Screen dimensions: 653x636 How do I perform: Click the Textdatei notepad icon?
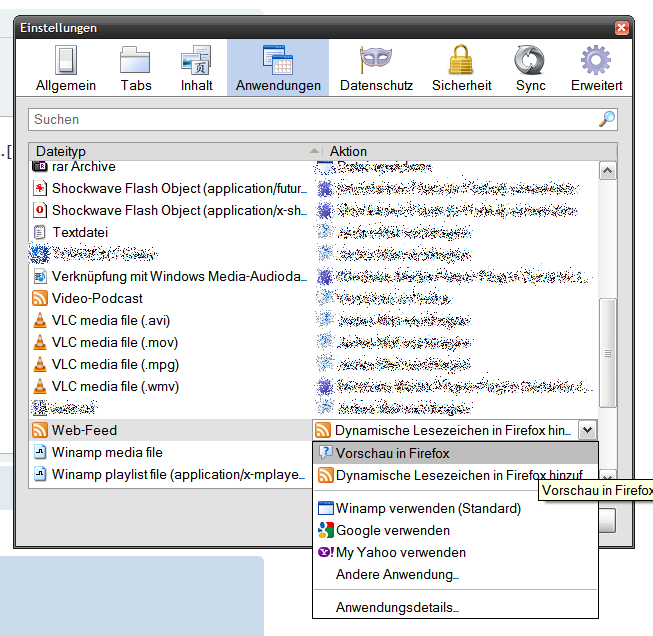pos(40,232)
